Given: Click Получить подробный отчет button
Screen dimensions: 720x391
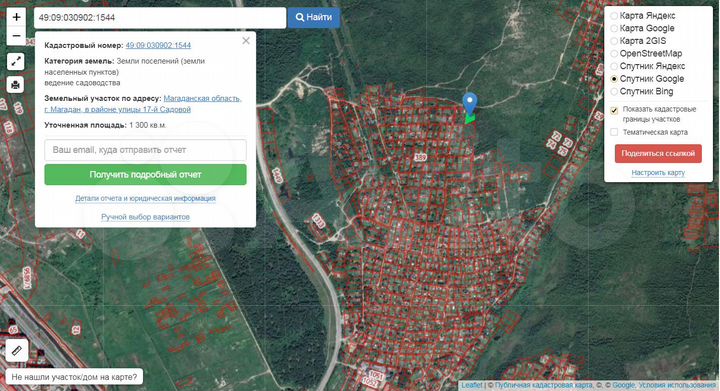Looking at the screenshot, I should point(145,174).
